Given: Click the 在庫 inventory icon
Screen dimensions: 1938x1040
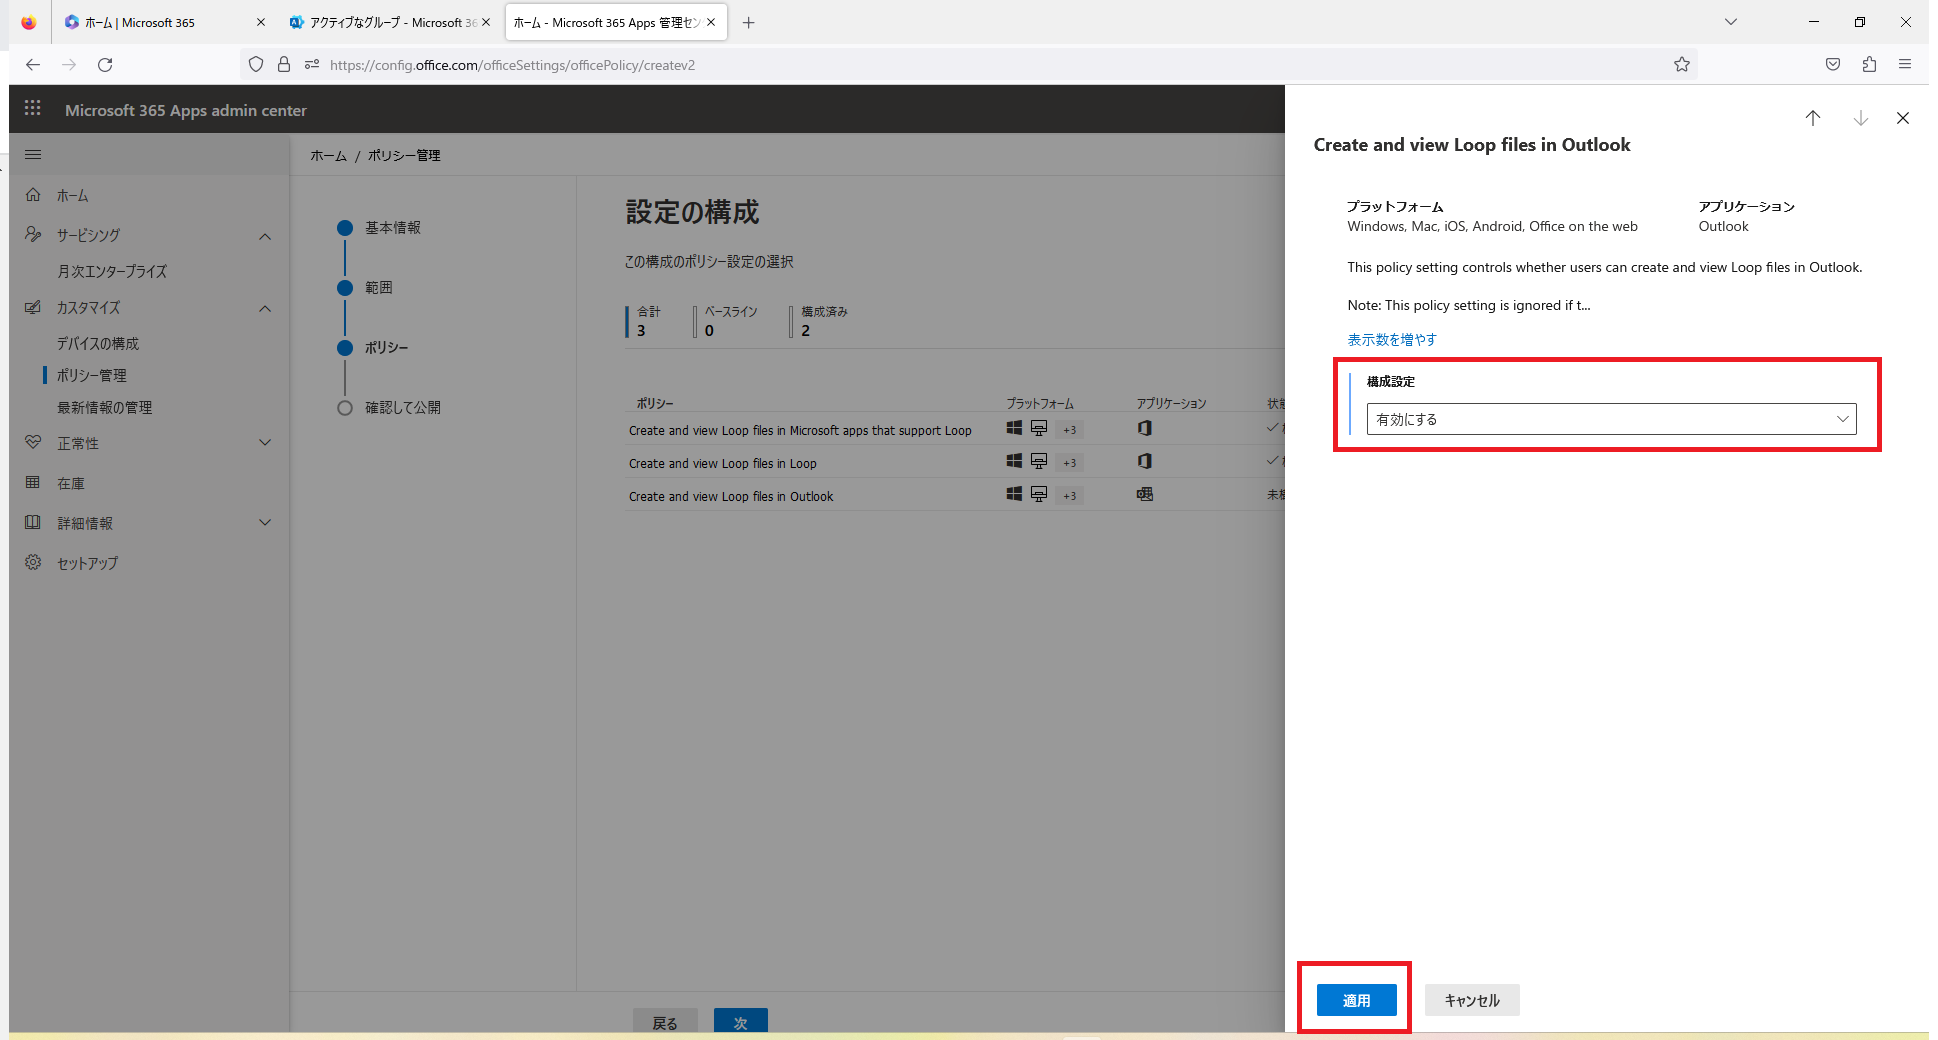Looking at the screenshot, I should (x=33, y=482).
